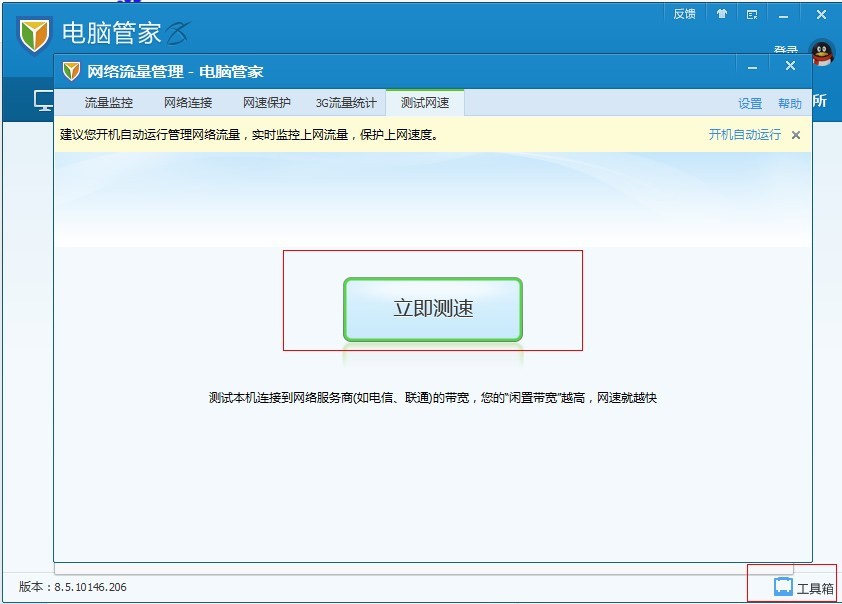Minimize the main 电脑管家 window

783,16
